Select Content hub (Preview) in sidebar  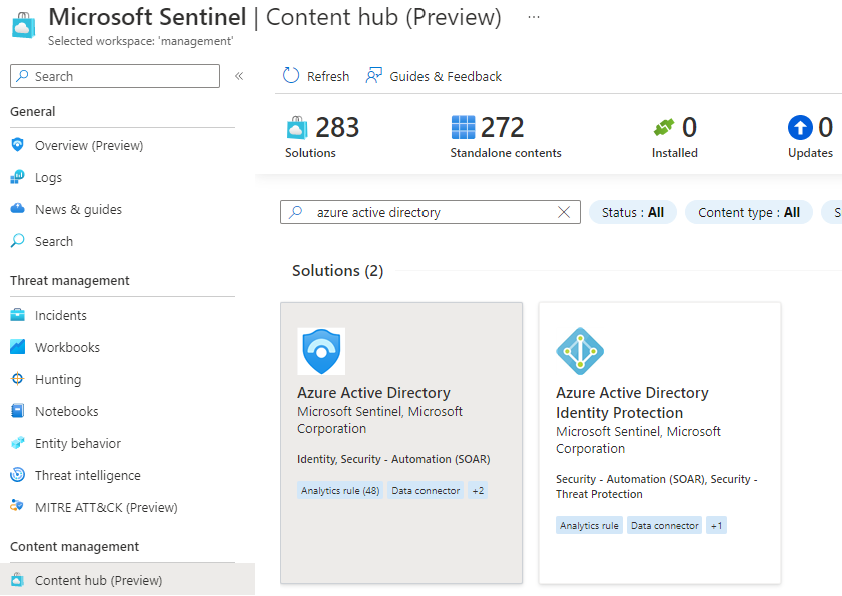point(98,580)
